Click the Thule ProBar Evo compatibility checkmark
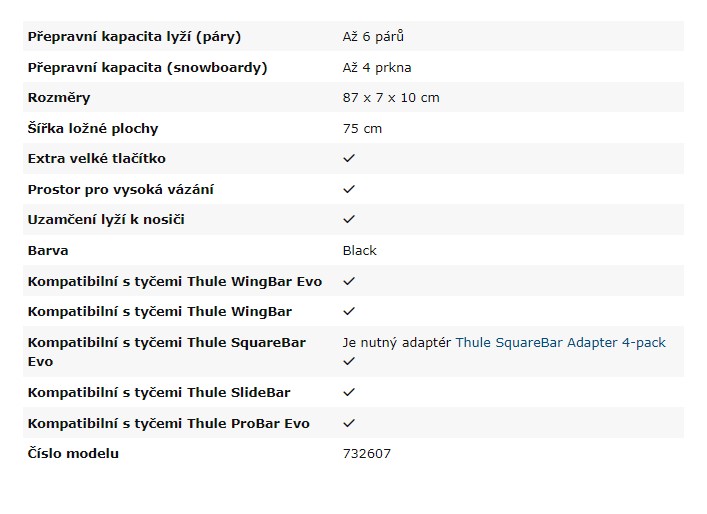Viewport: 707px width, 514px height. tap(349, 423)
